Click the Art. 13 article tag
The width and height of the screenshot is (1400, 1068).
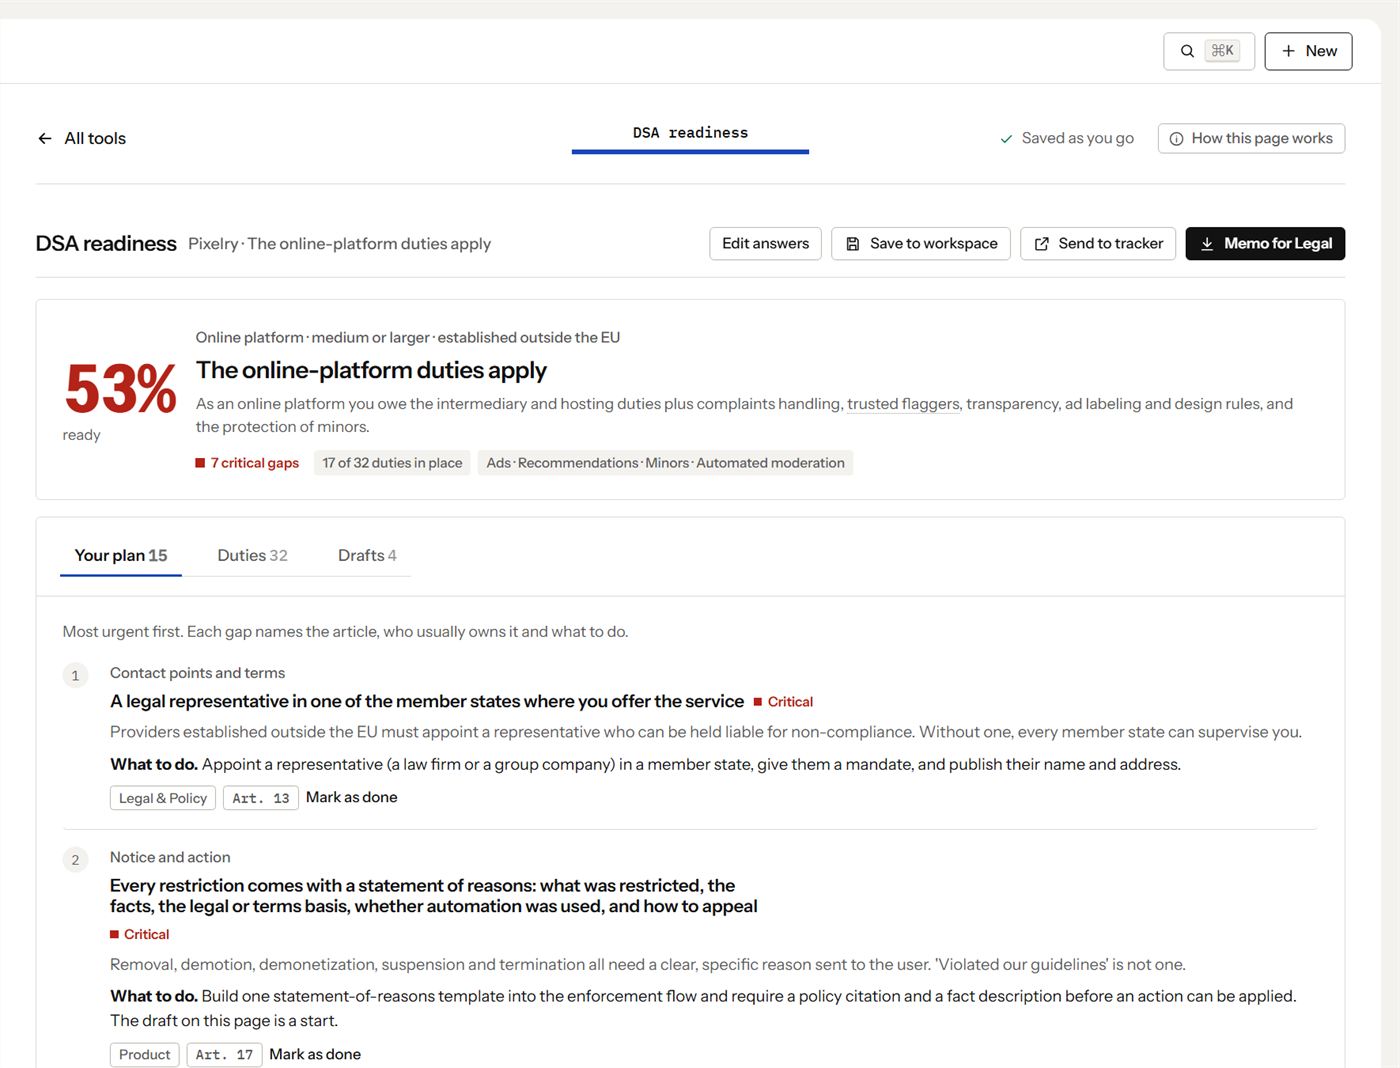(261, 798)
